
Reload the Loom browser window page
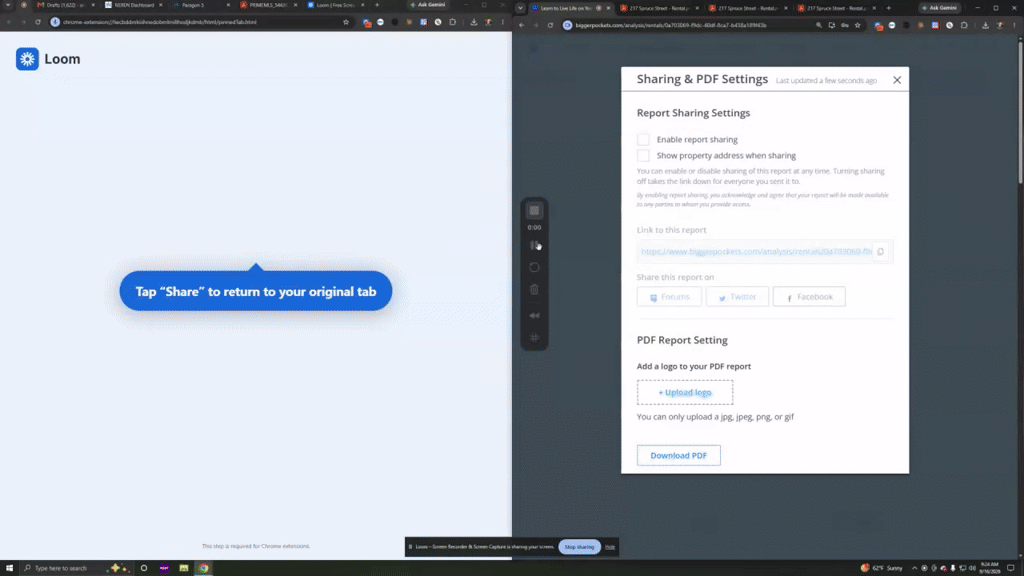pyautogui.click(x=38, y=22)
